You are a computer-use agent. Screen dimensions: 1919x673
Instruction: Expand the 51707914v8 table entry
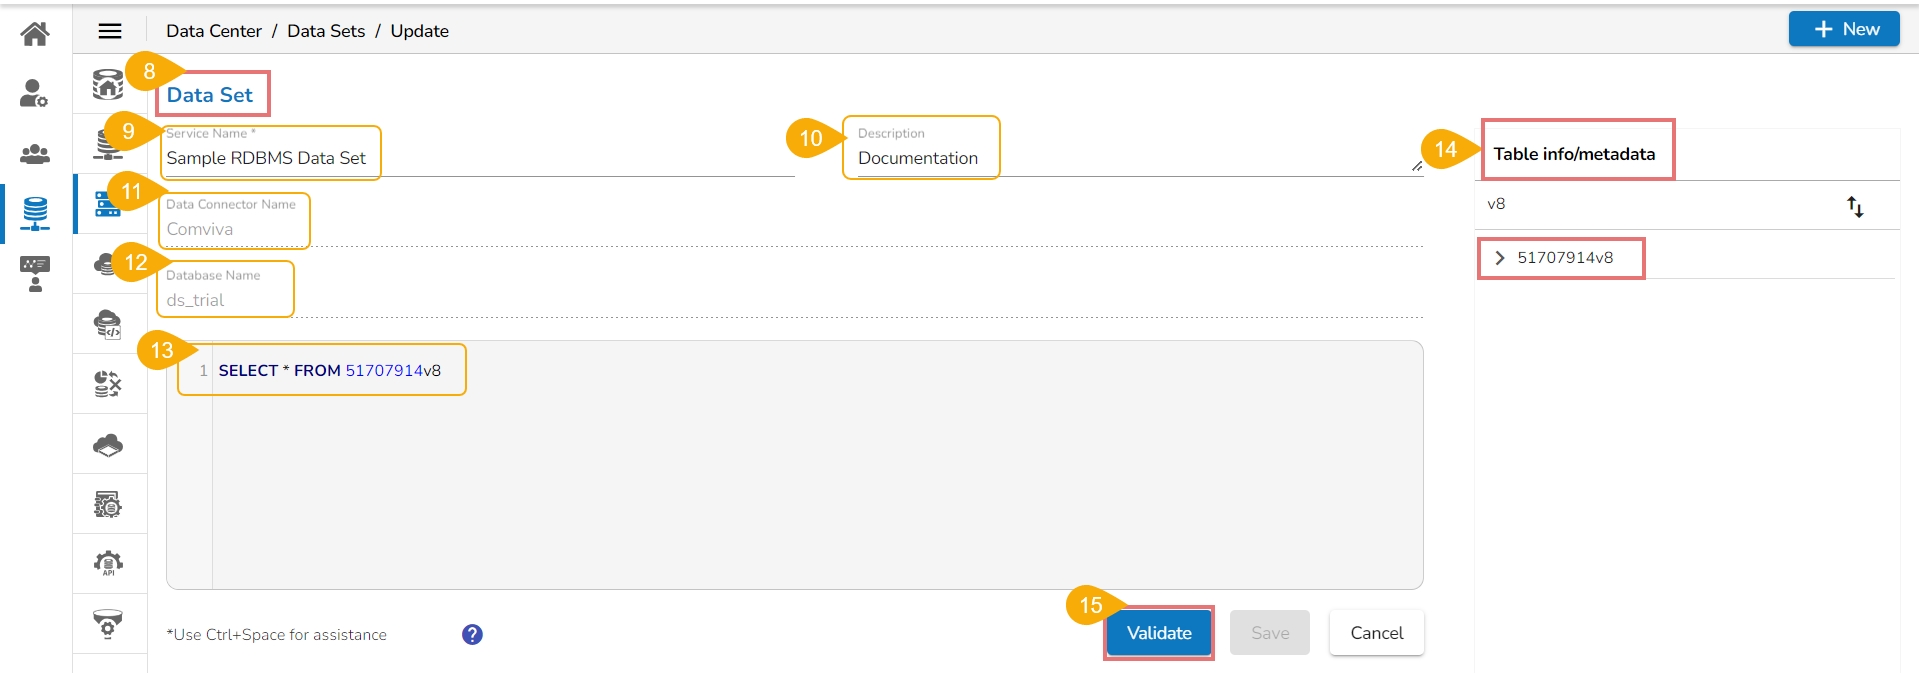tap(1499, 258)
